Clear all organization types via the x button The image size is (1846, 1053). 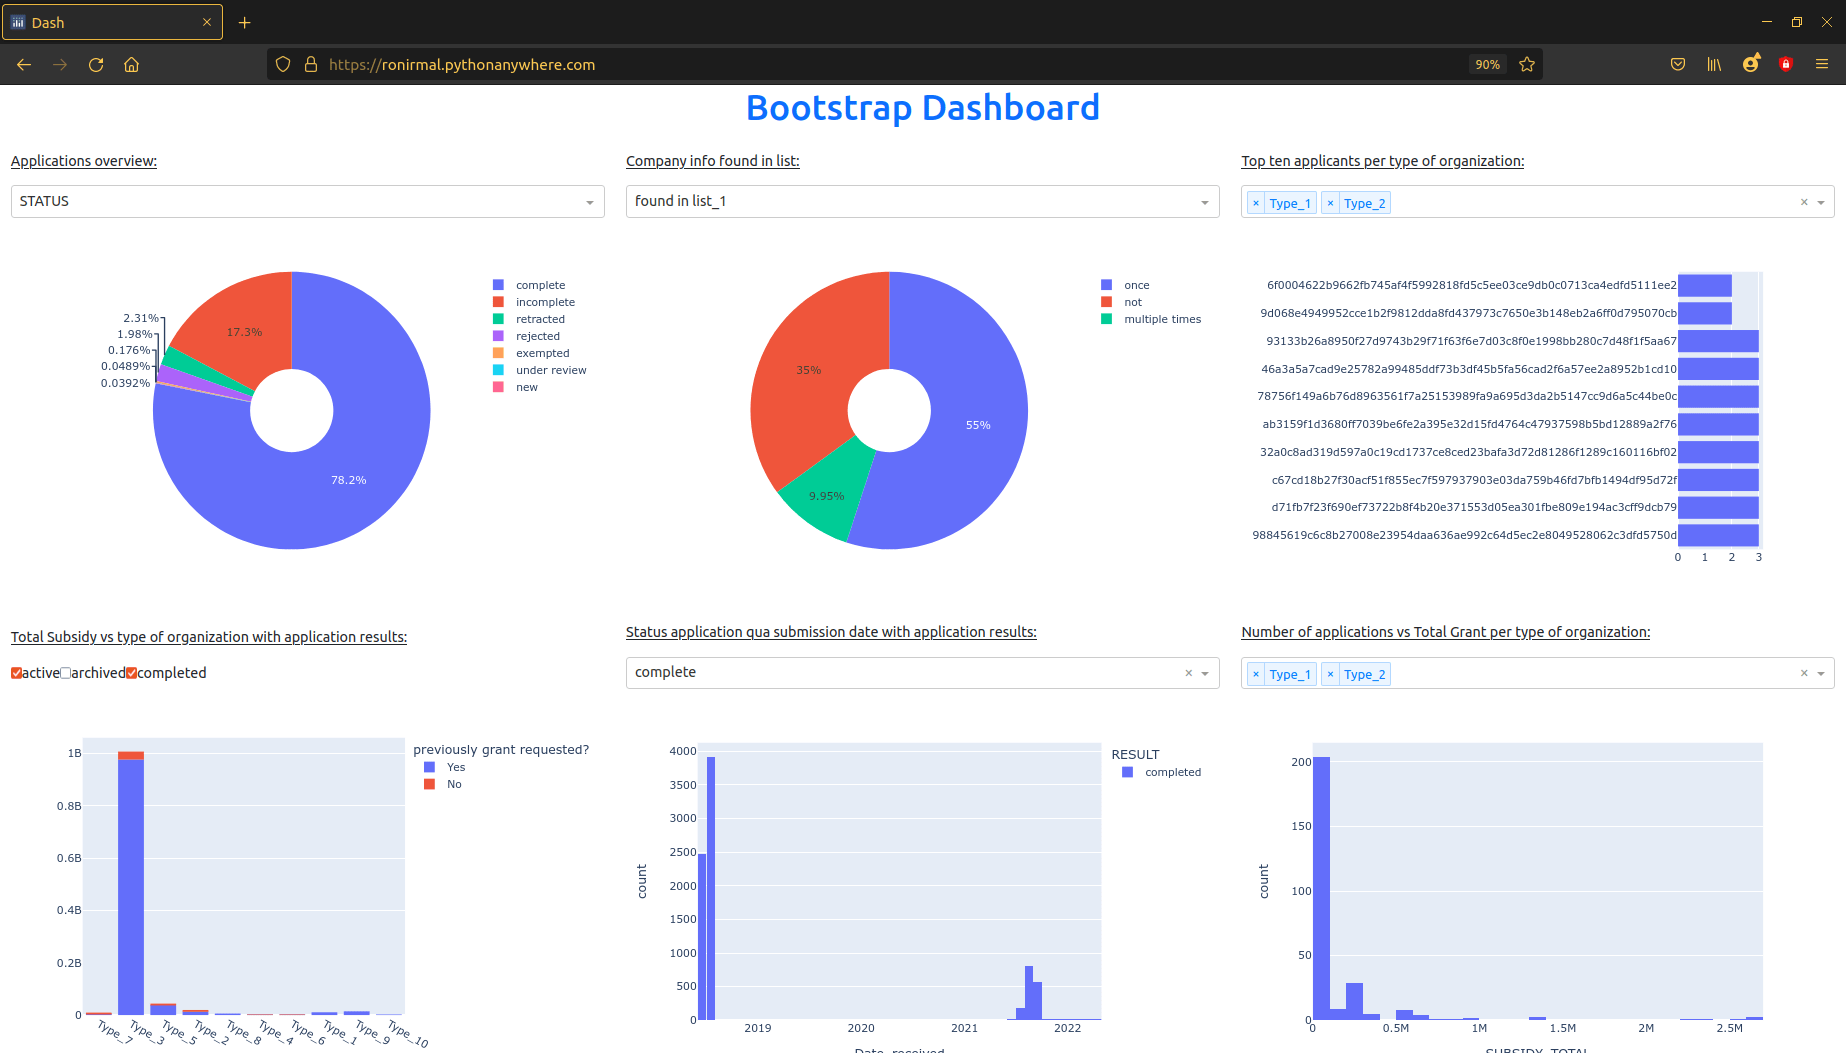pos(1805,201)
